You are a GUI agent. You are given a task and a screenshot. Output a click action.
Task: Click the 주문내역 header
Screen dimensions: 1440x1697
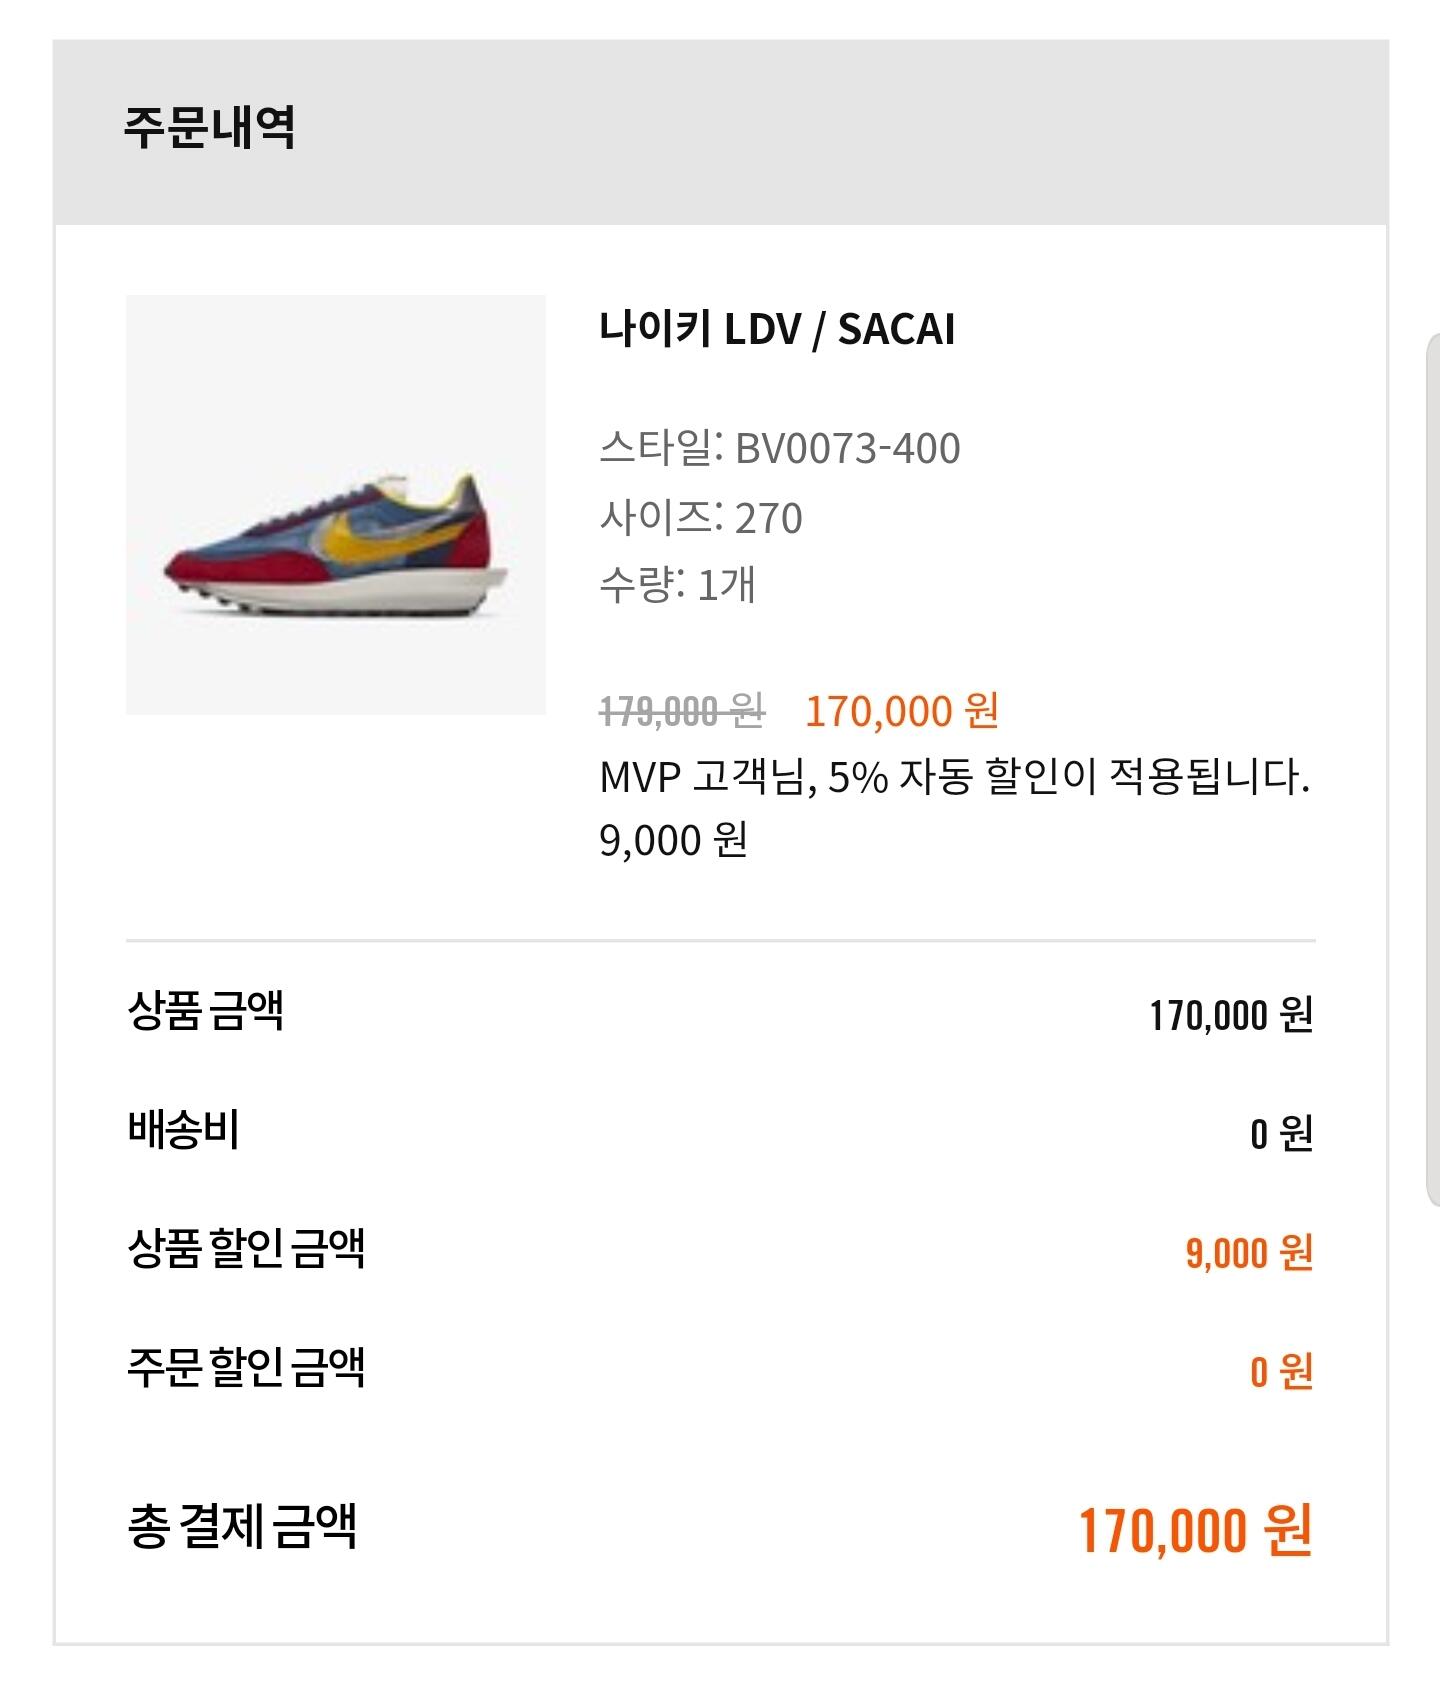(x=209, y=127)
